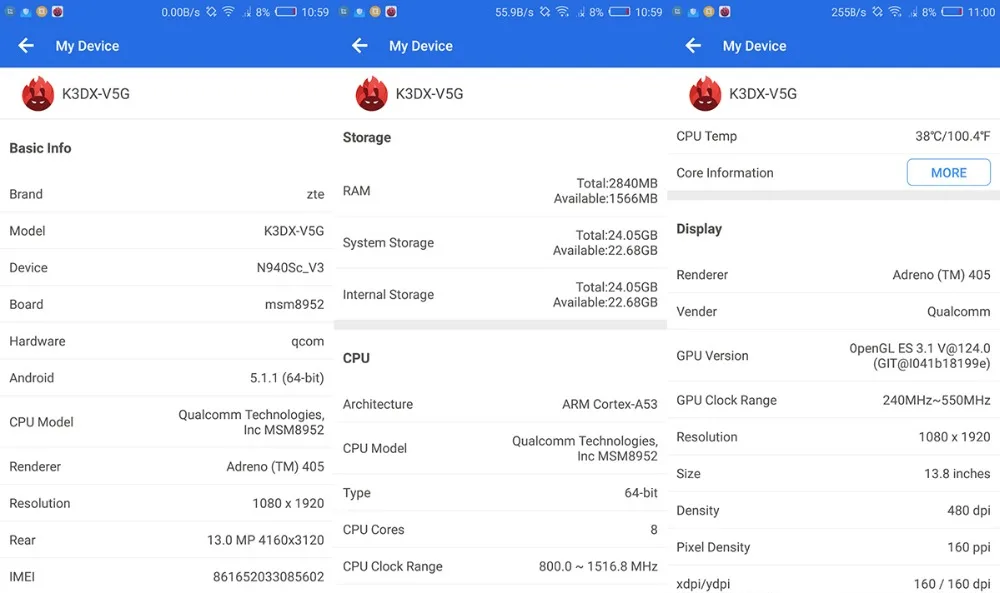Screen dimensions: 1000x593
Task: Select the Density value 480 dpi
Action: pos(969,511)
